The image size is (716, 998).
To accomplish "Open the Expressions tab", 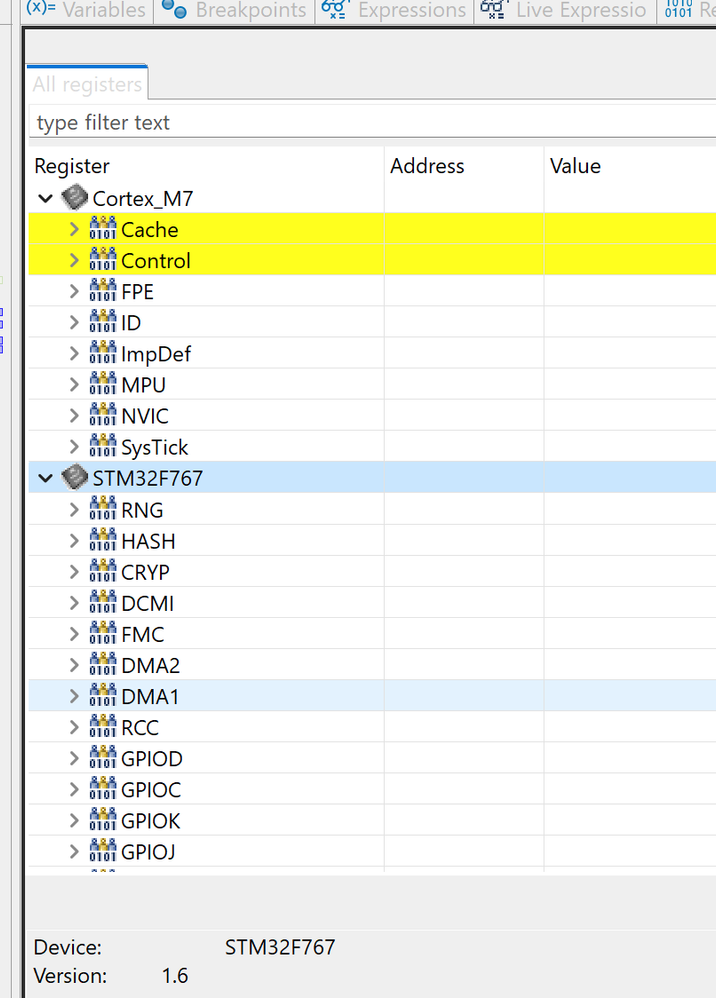I will coord(395,11).
